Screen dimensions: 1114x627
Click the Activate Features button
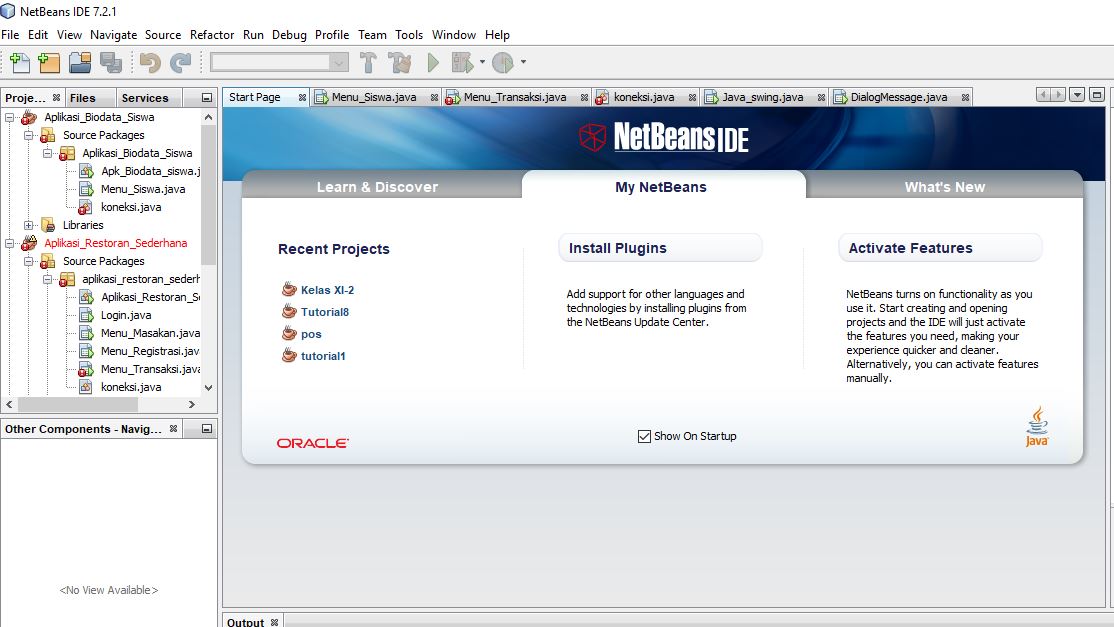point(940,248)
